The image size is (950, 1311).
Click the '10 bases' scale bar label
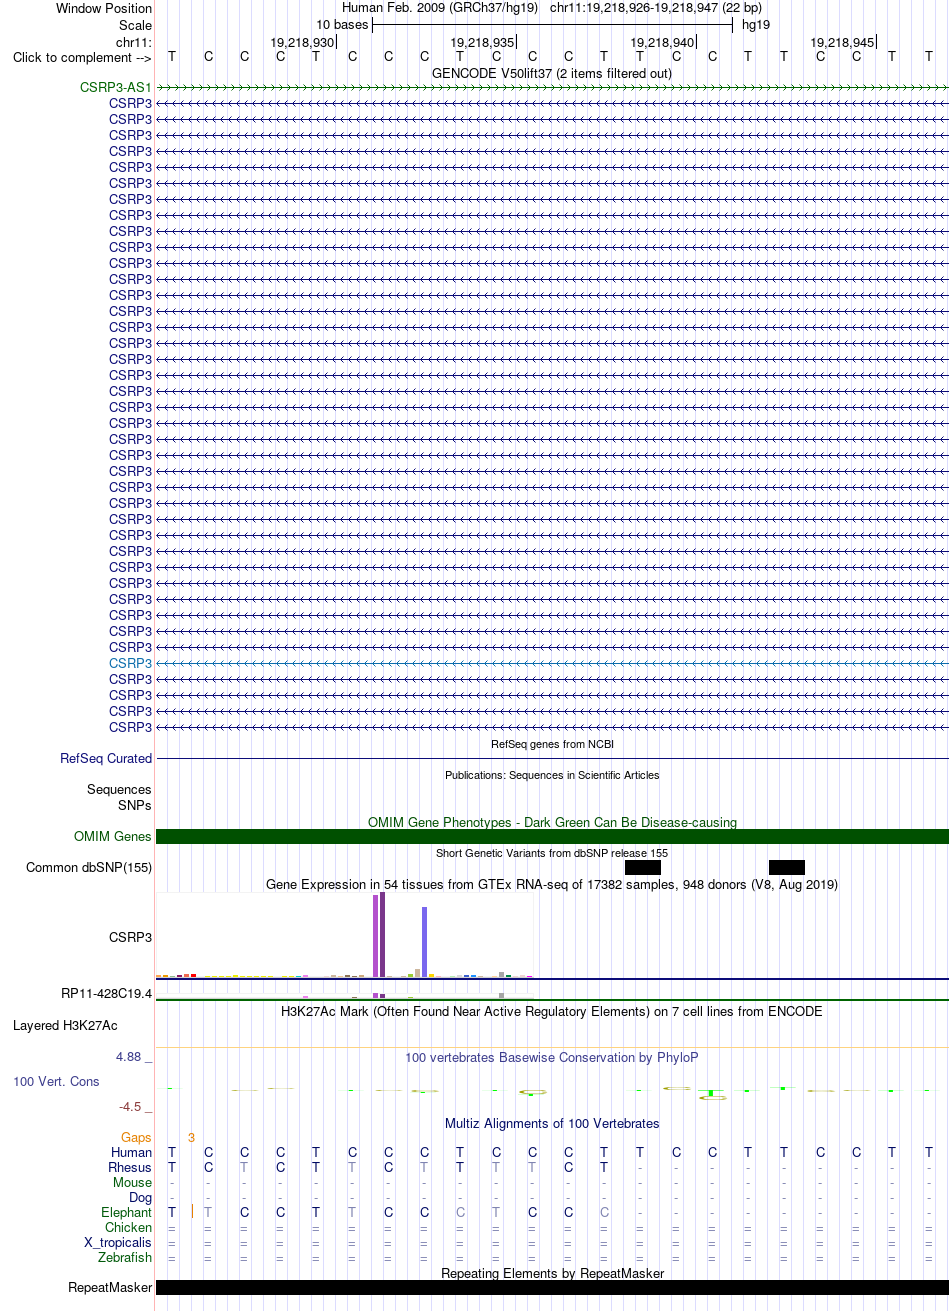click(342, 24)
